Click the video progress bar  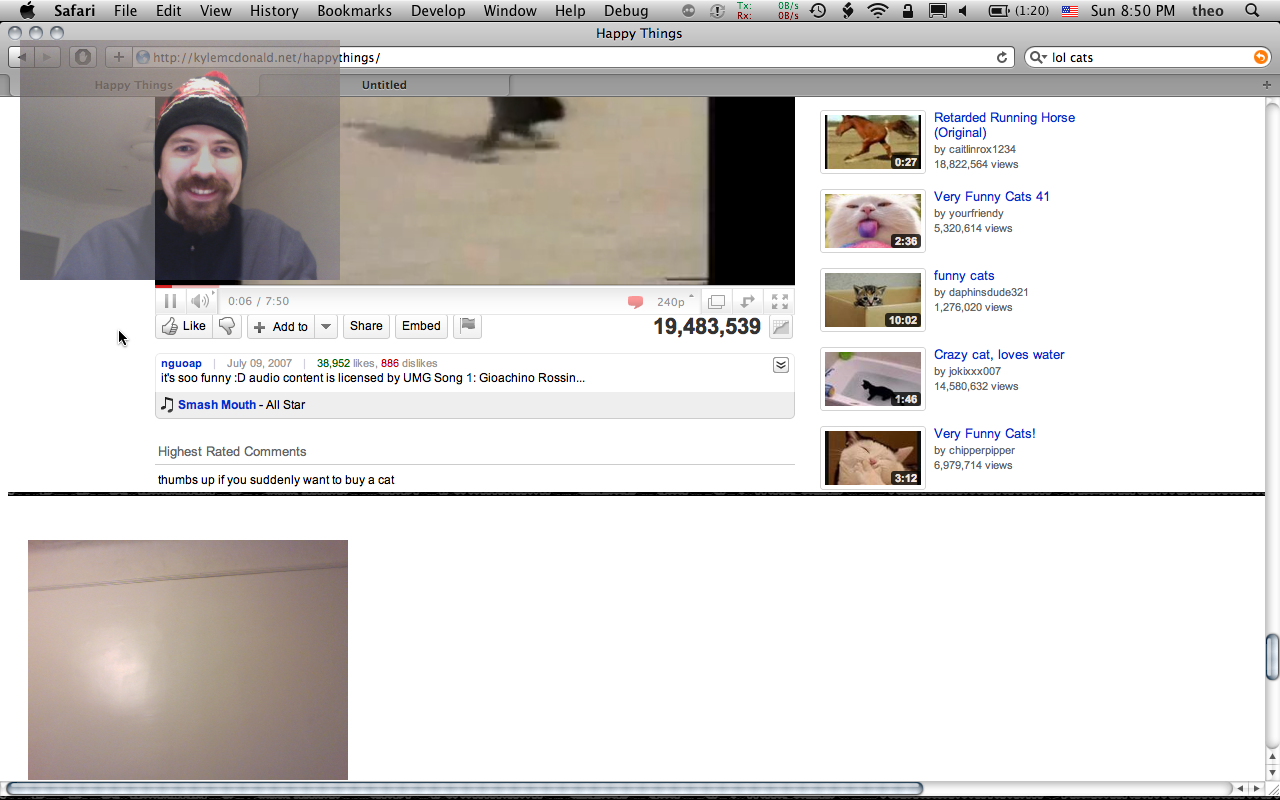pos(475,286)
